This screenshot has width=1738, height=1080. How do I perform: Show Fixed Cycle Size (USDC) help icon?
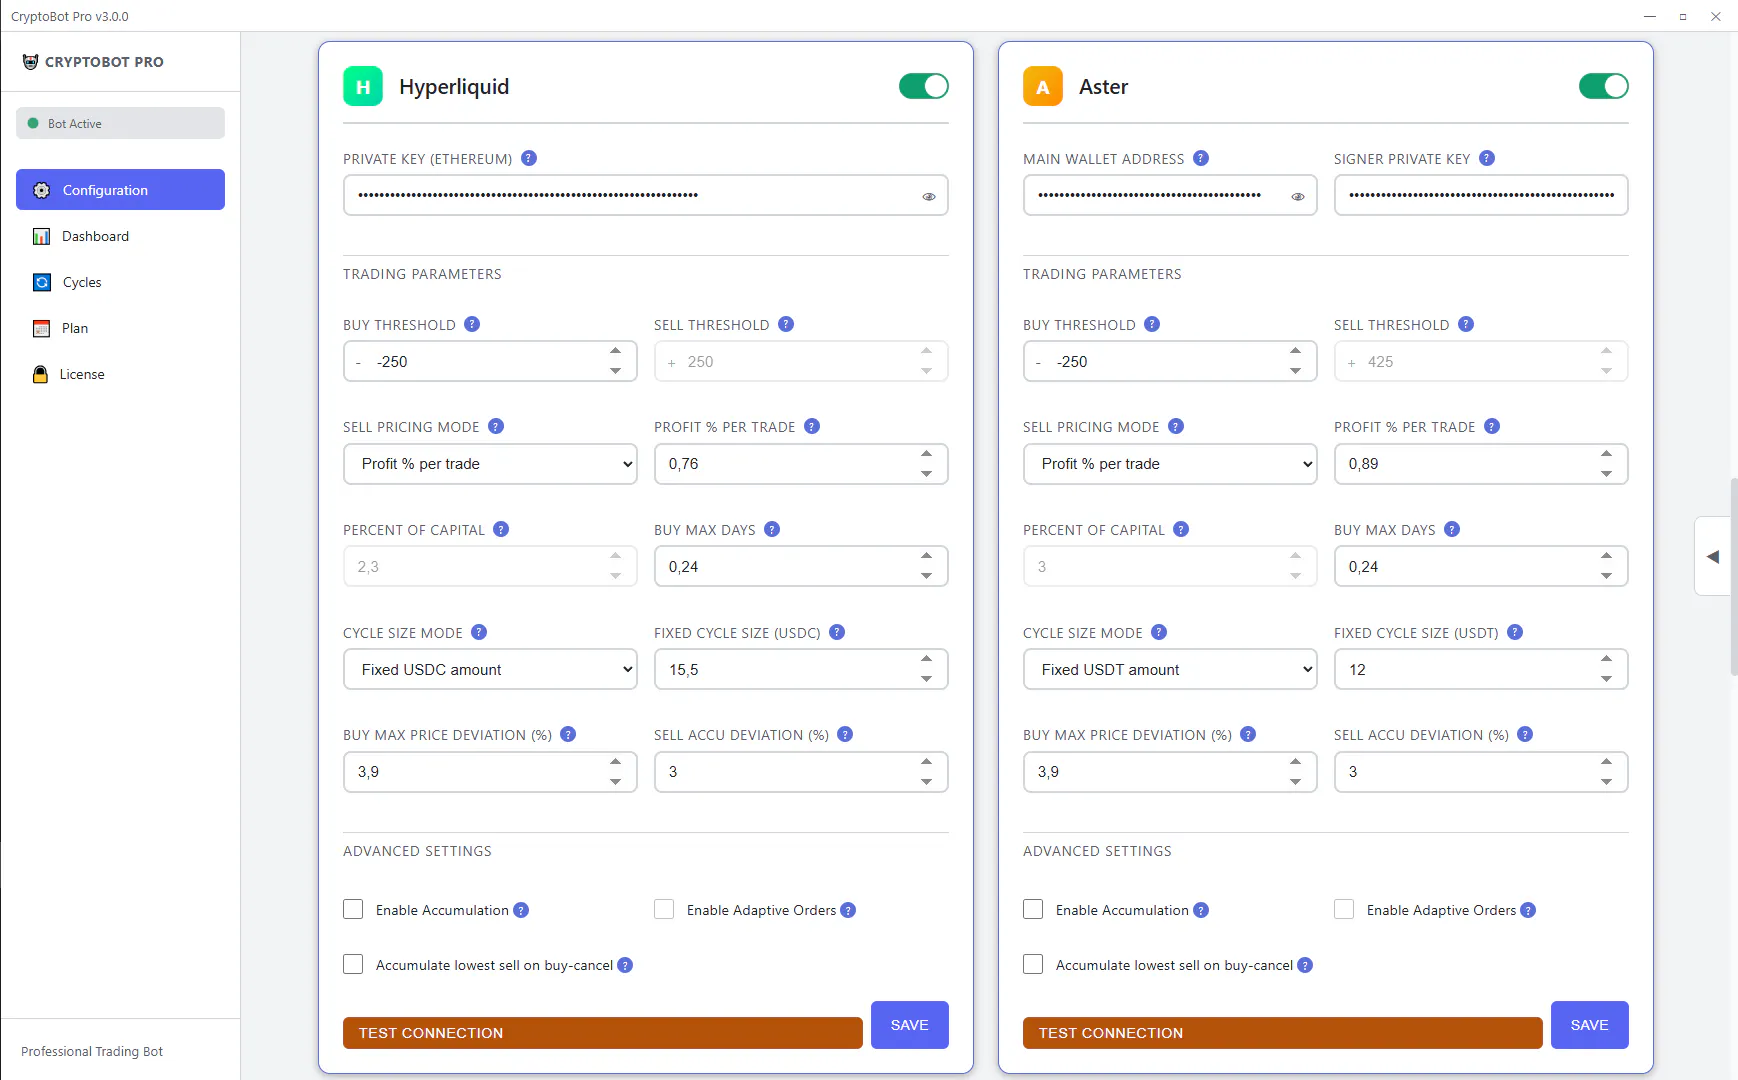point(837,632)
